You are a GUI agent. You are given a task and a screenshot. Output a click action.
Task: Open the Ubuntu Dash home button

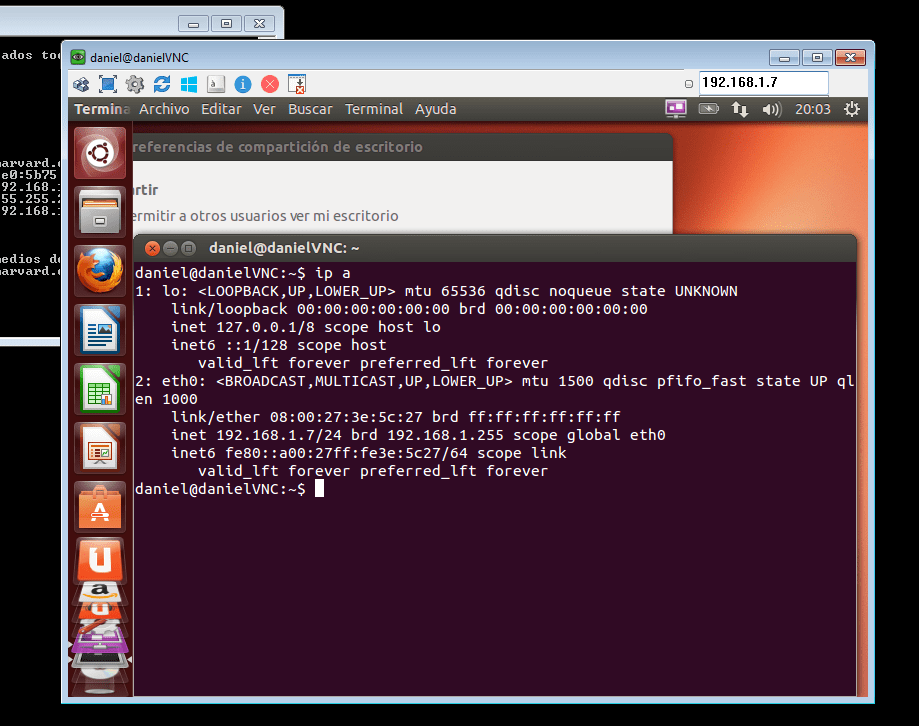[x=100, y=153]
